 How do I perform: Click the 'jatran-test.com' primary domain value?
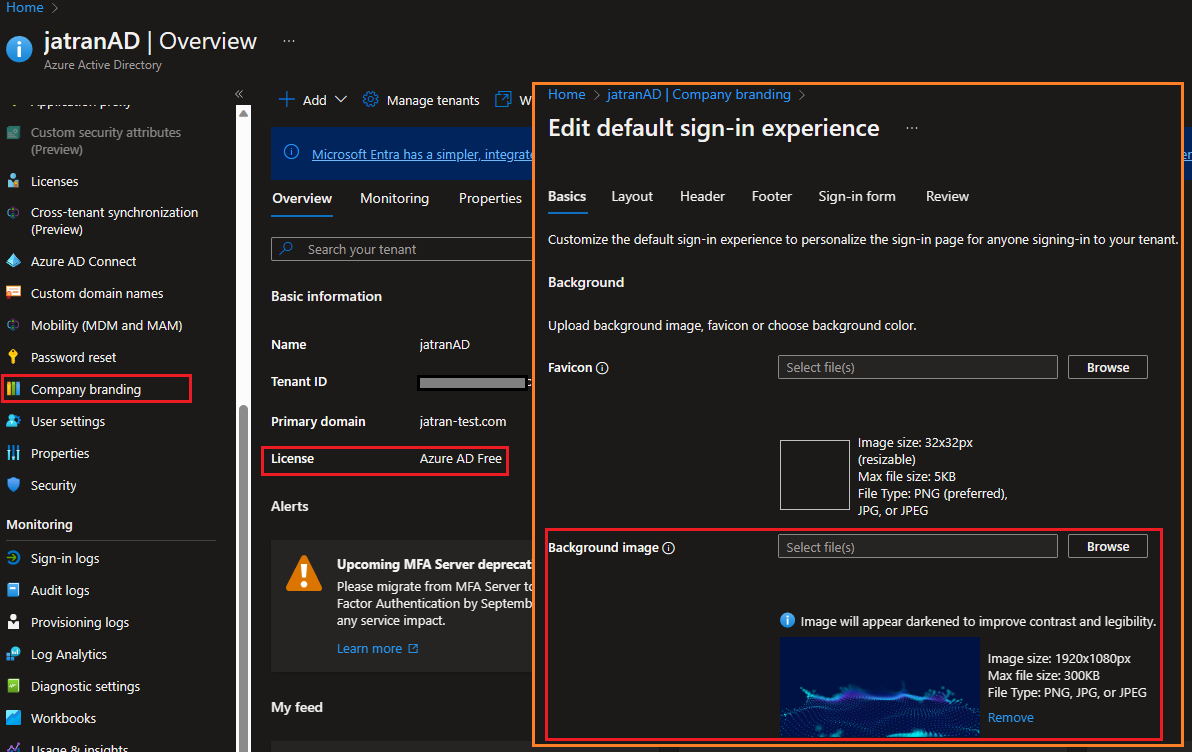tap(463, 421)
